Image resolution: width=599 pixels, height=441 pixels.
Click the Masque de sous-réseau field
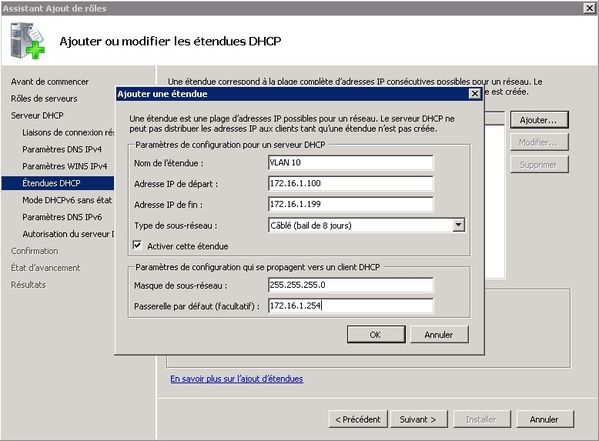click(x=351, y=285)
